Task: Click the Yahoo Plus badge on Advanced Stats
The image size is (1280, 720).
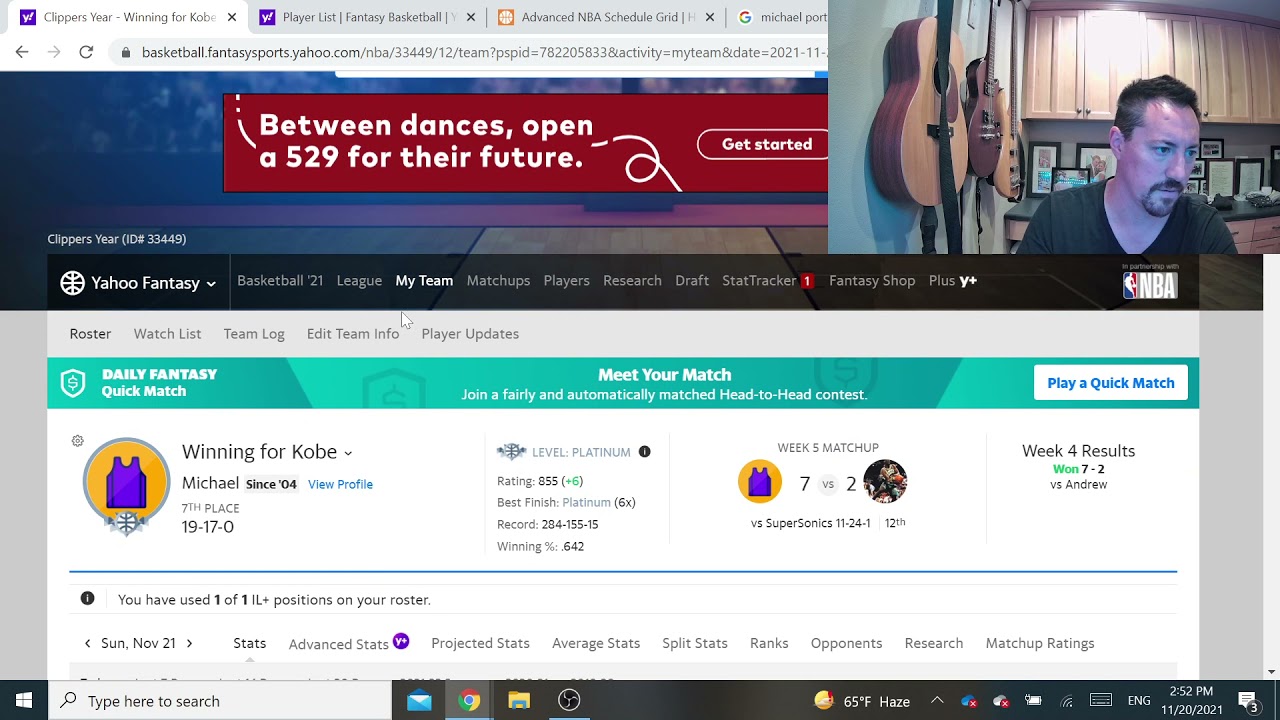Action: [x=401, y=641]
